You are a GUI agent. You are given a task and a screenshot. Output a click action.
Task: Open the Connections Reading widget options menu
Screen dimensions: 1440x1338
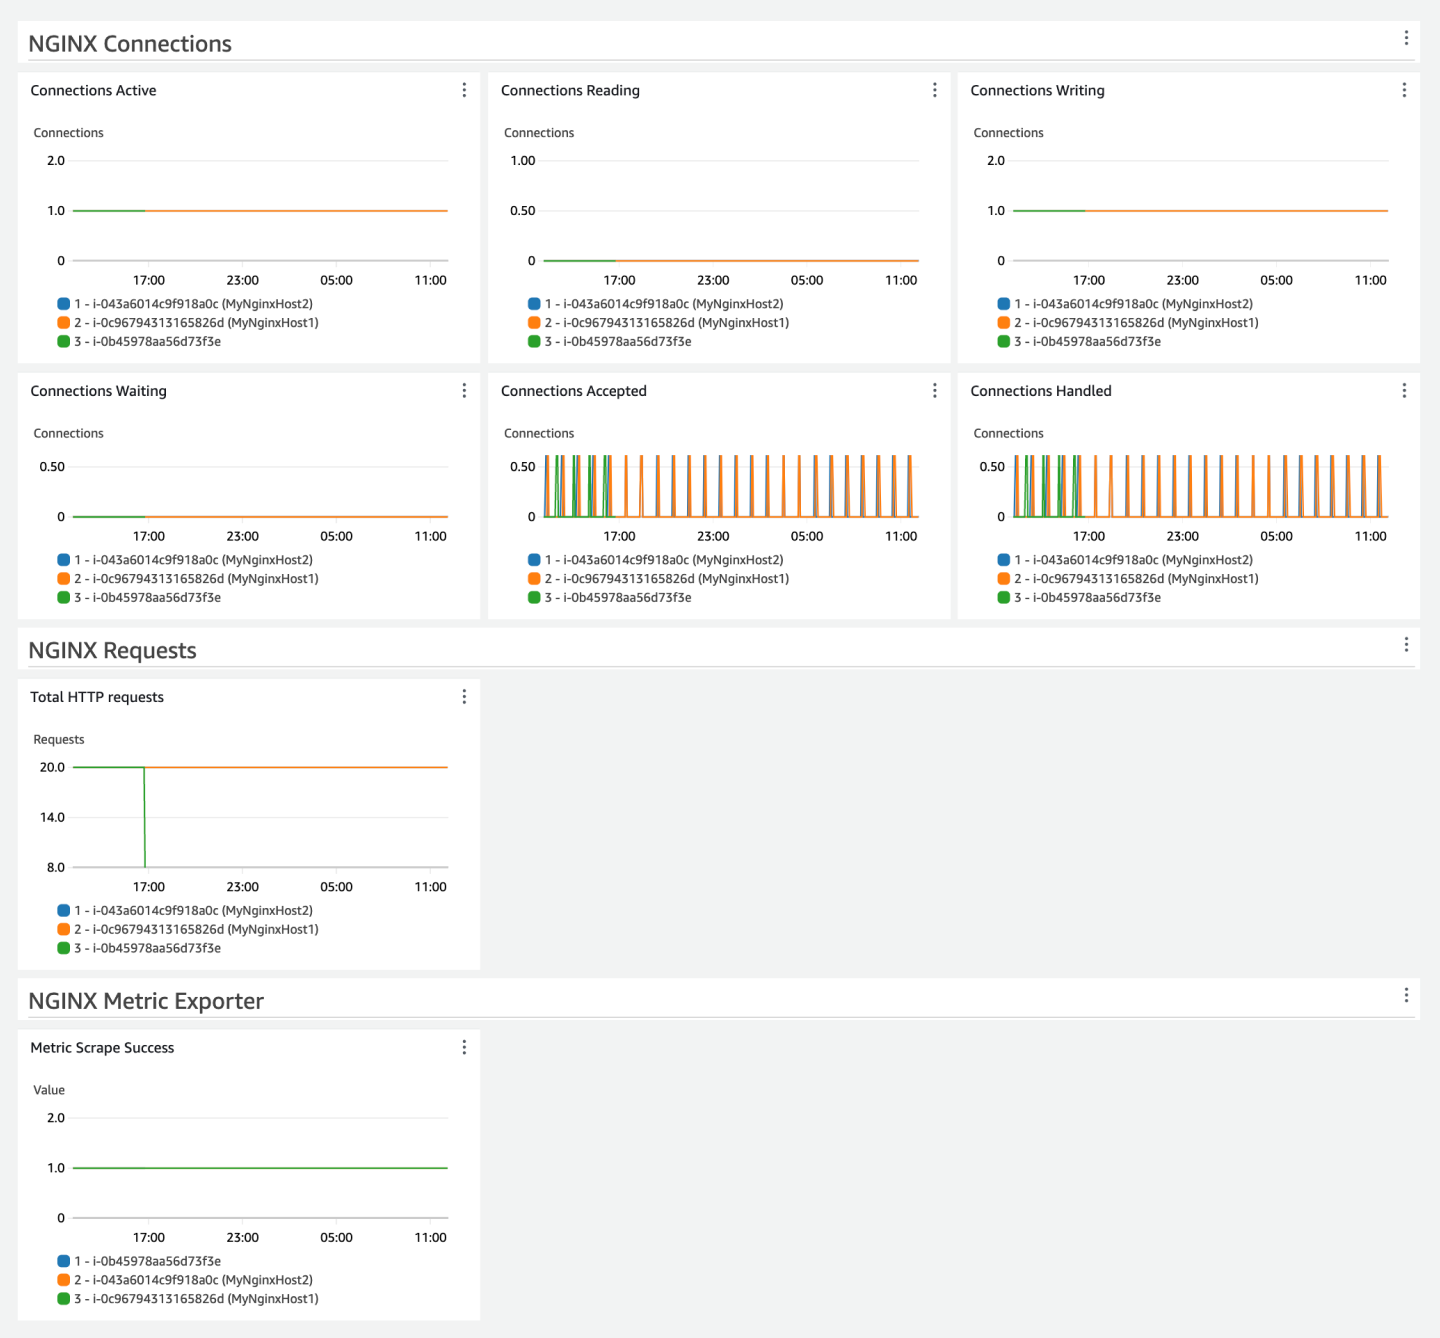(x=934, y=90)
